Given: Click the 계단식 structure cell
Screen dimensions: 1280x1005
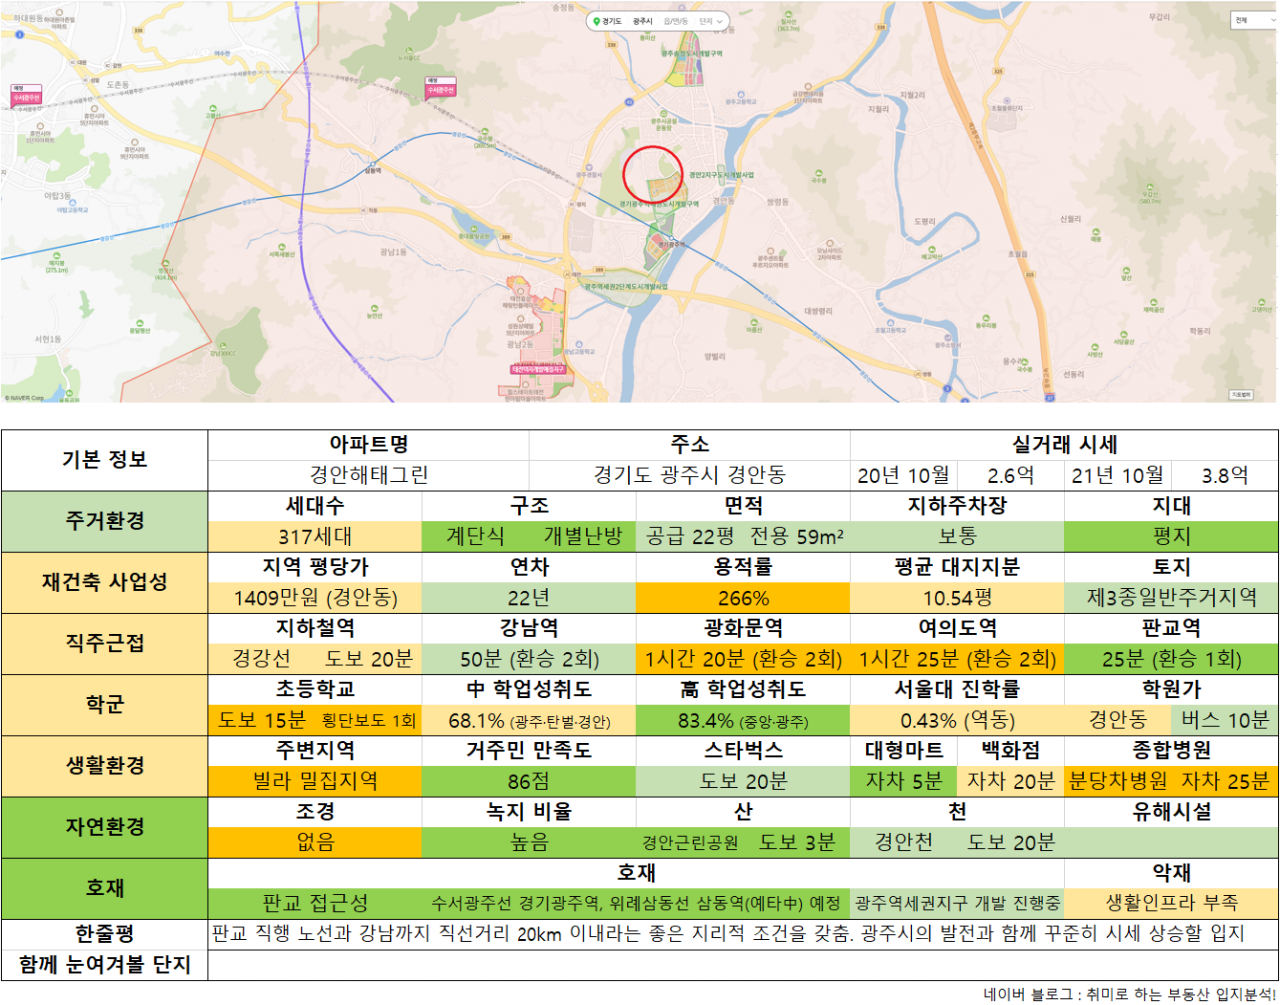Looking at the screenshot, I should pos(475,537).
